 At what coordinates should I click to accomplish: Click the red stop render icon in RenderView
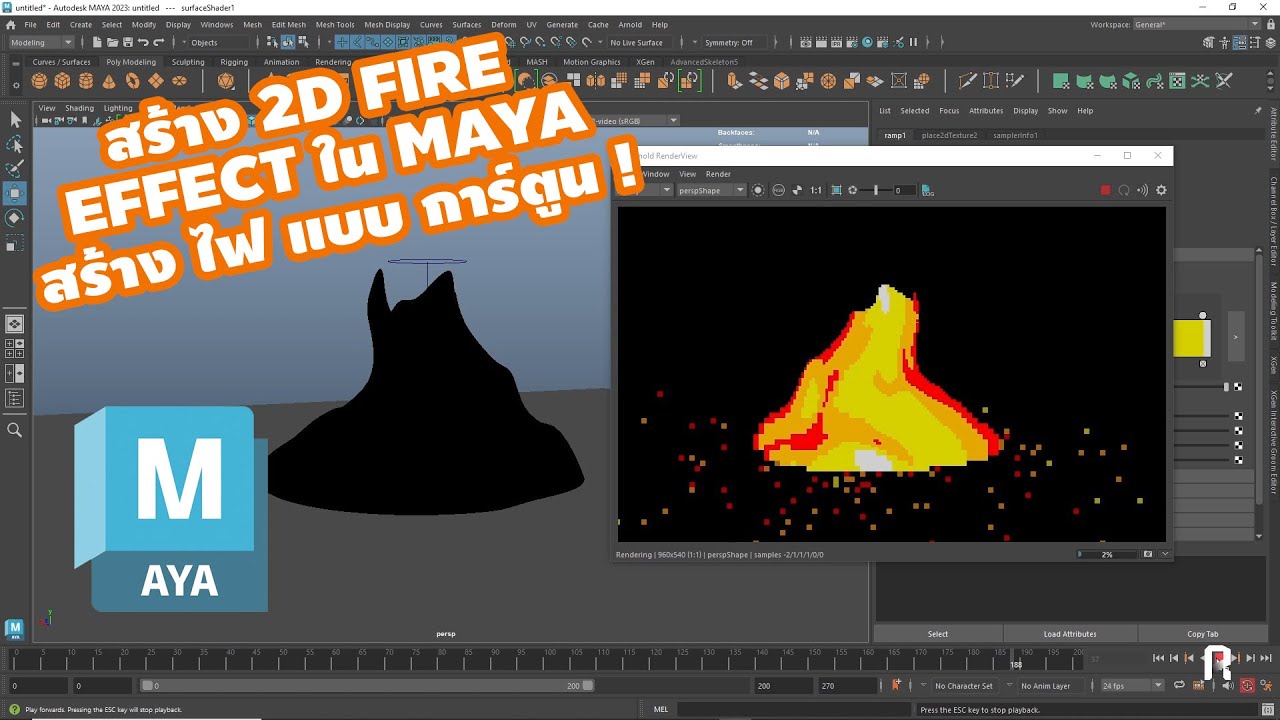(x=1105, y=190)
